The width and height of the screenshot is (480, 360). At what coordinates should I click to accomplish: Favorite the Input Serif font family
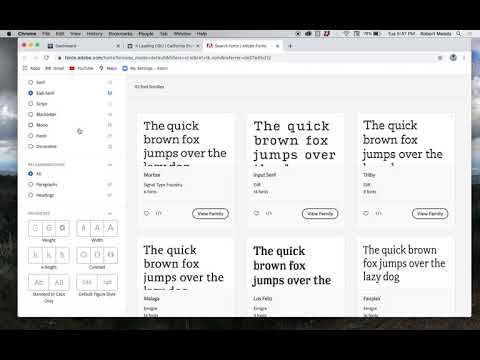(256, 213)
